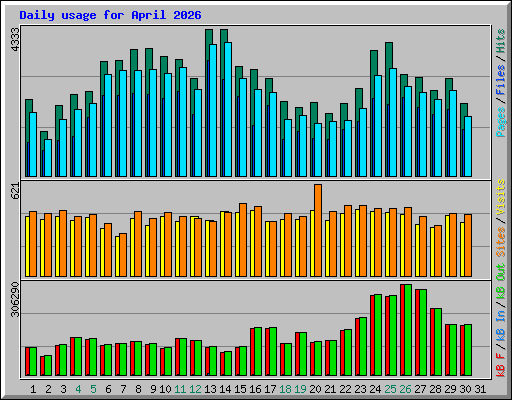Image resolution: width=512 pixels, height=400 pixels.
Task: Click the green kB Out bar for day 26
Action: coord(408,330)
